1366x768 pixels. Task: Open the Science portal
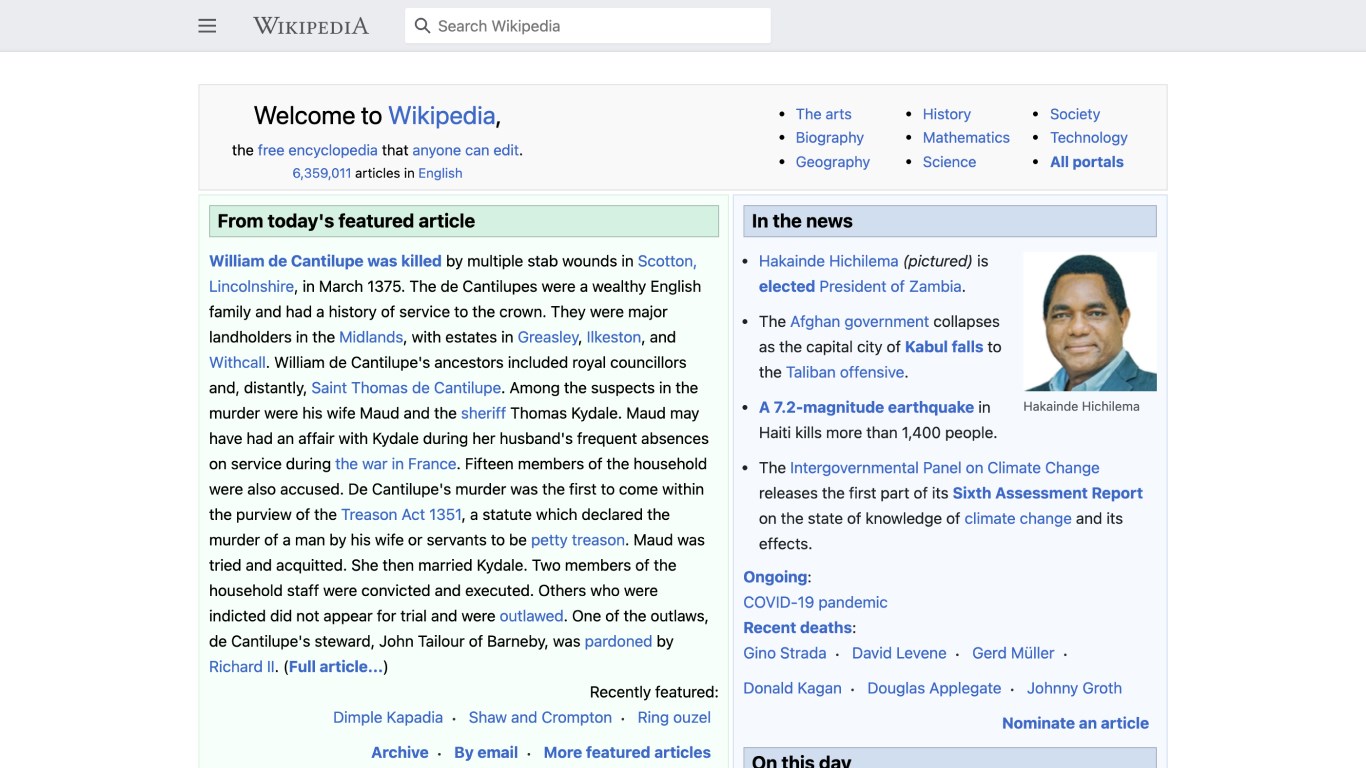click(949, 162)
